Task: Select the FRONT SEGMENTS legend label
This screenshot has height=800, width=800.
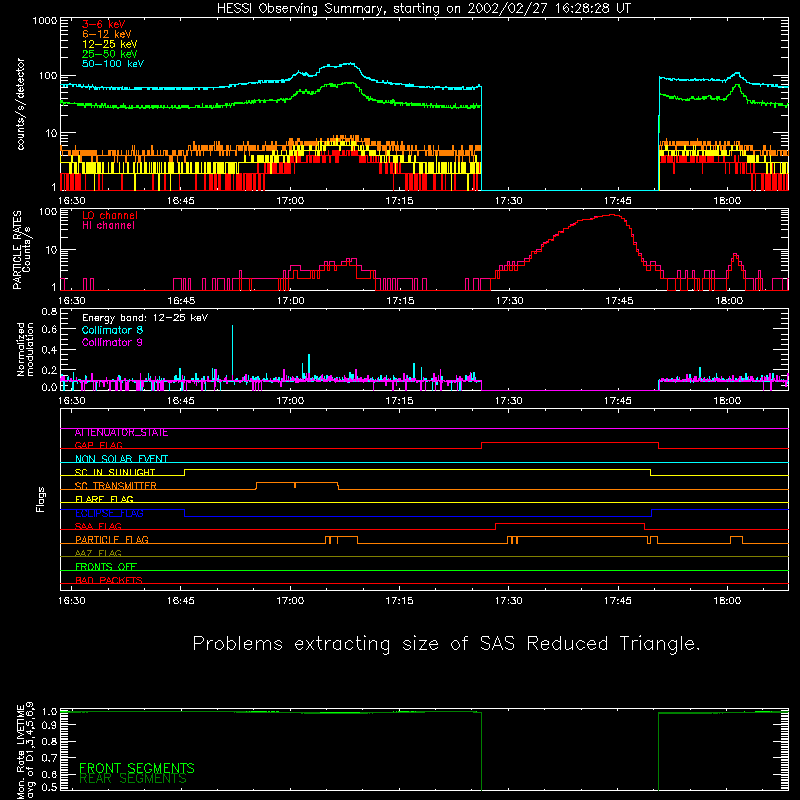Action: tap(137, 768)
